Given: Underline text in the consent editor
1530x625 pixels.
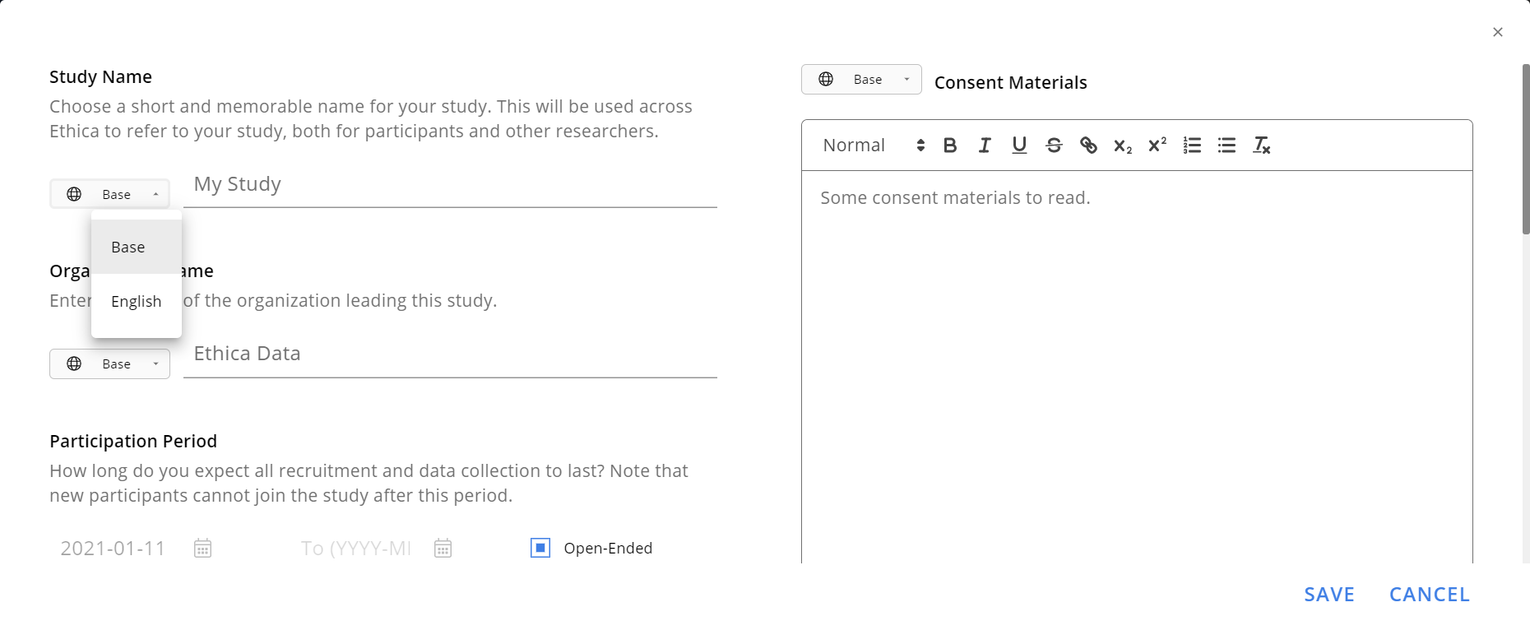Looking at the screenshot, I should [x=1019, y=145].
